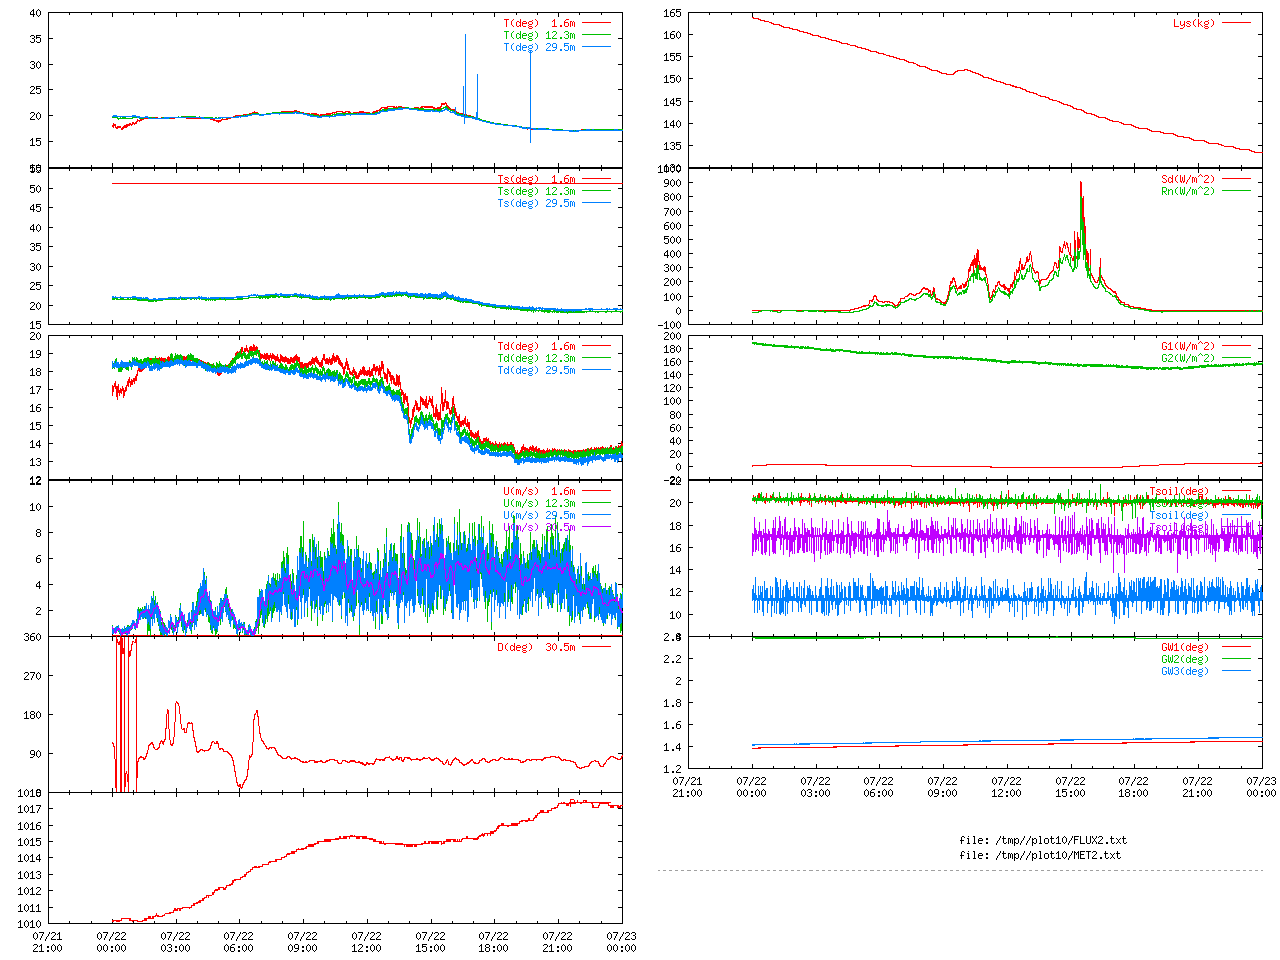Click the 1017 value on the pressure axis

click(29, 809)
